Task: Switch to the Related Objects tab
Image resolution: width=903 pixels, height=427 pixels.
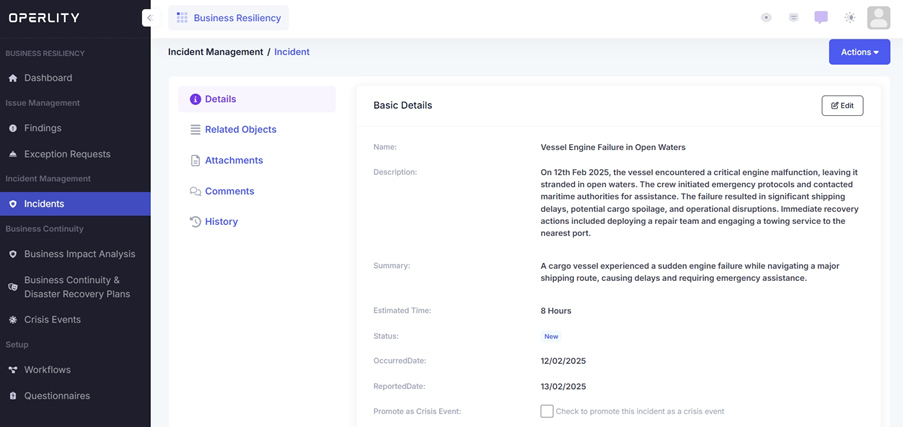Action: tap(240, 130)
